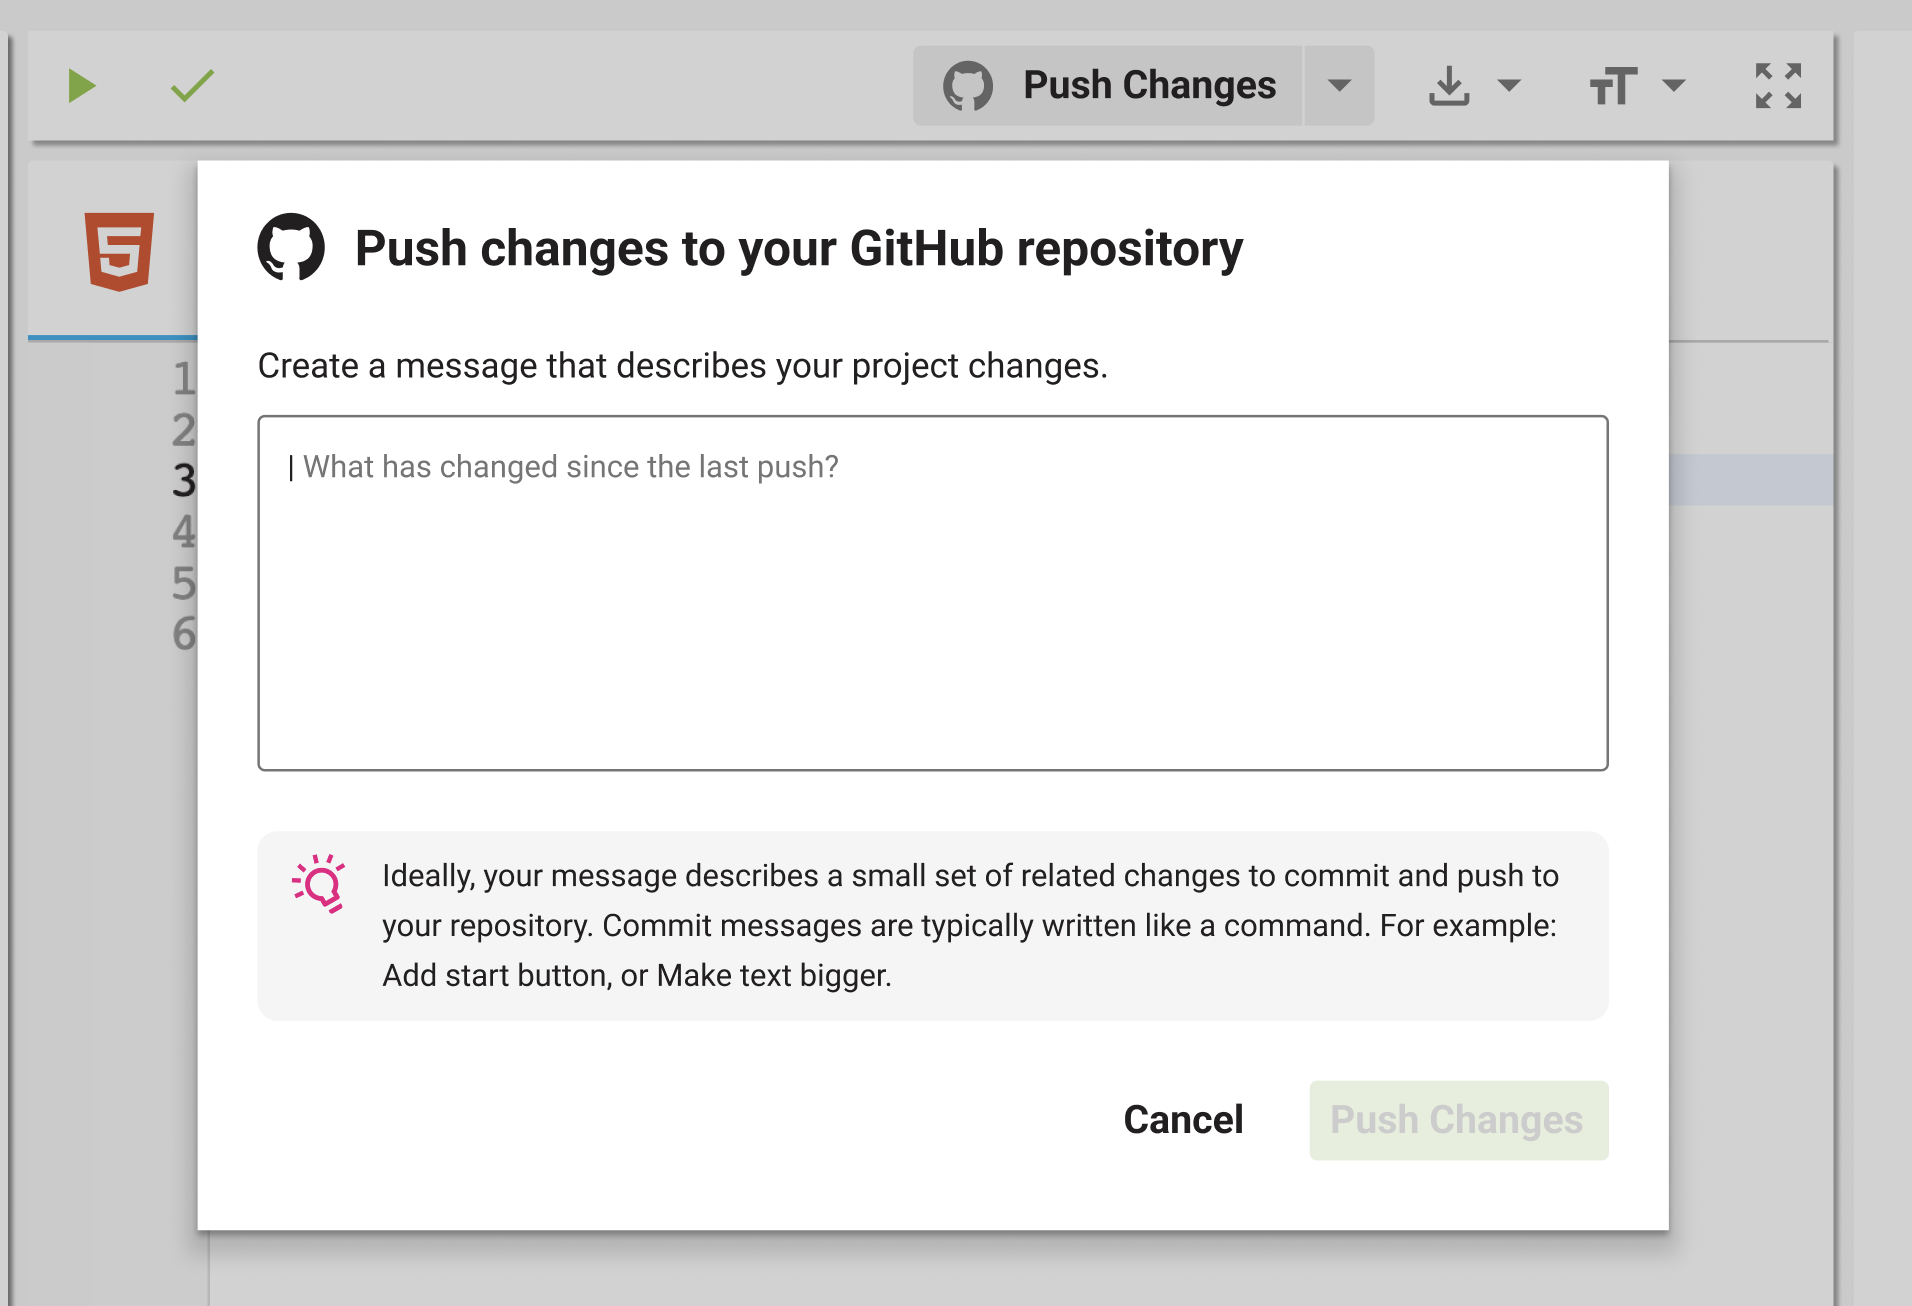The image size is (1912, 1306).
Task: Click the green checkmark validate icon
Action: point(192,86)
